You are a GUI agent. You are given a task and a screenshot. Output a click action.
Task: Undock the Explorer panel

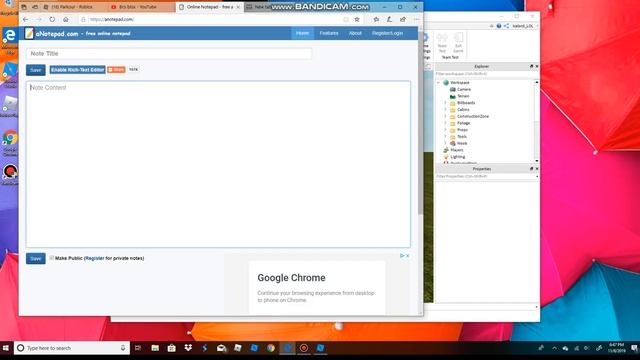(x=531, y=66)
